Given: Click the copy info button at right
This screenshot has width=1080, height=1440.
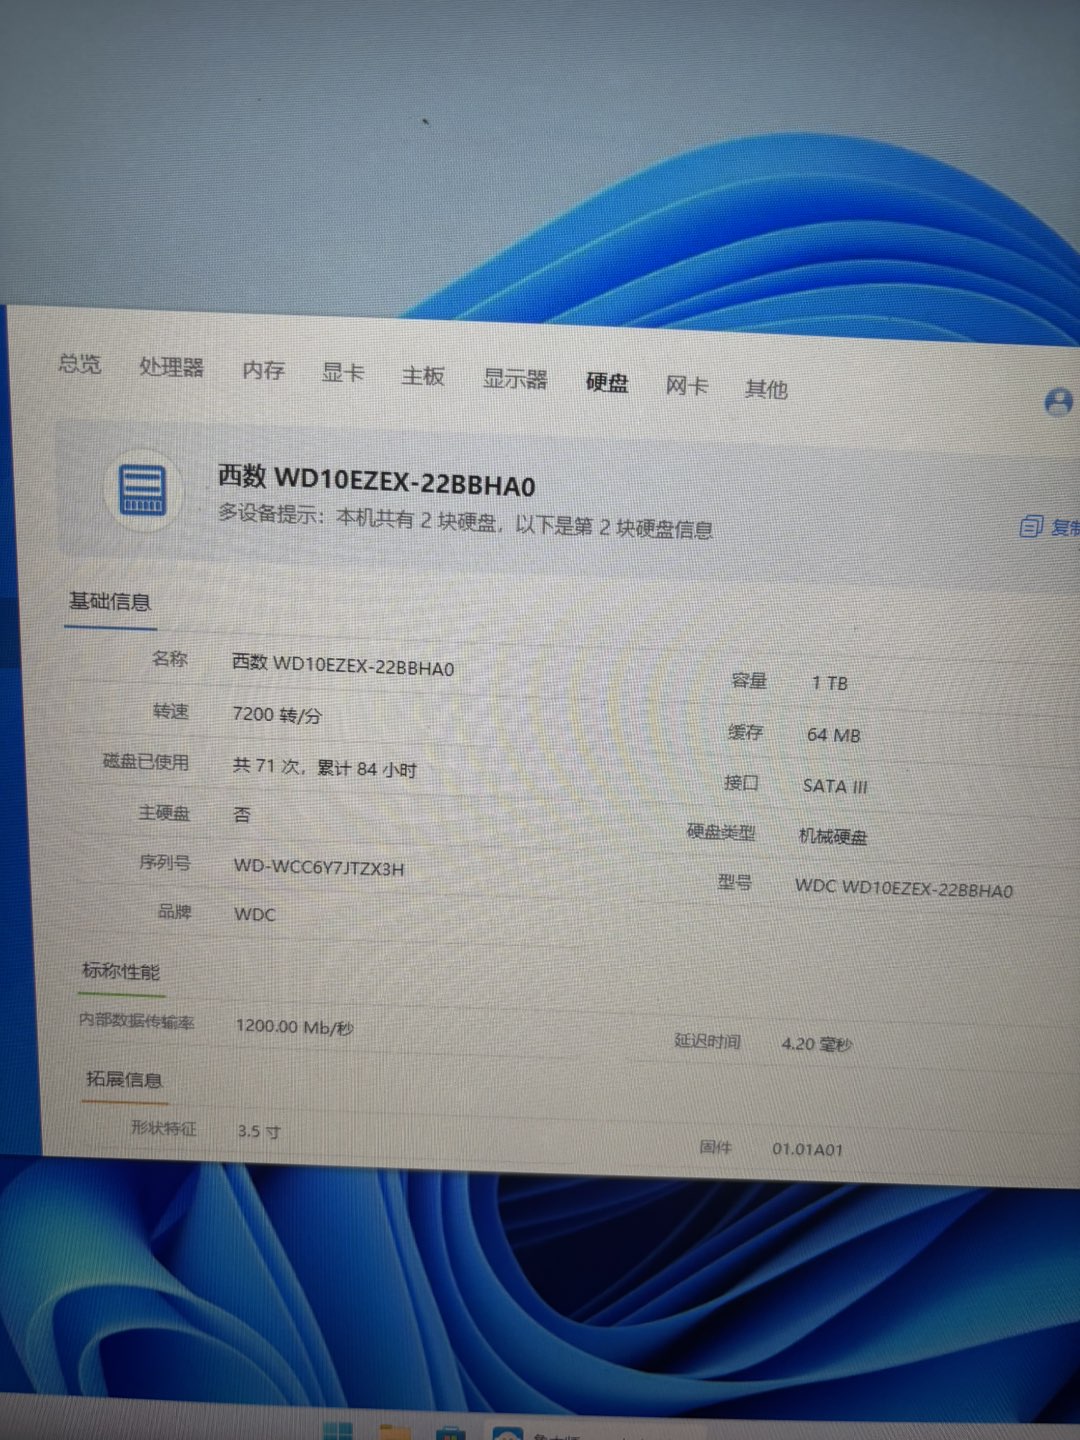Looking at the screenshot, I should [1048, 526].
